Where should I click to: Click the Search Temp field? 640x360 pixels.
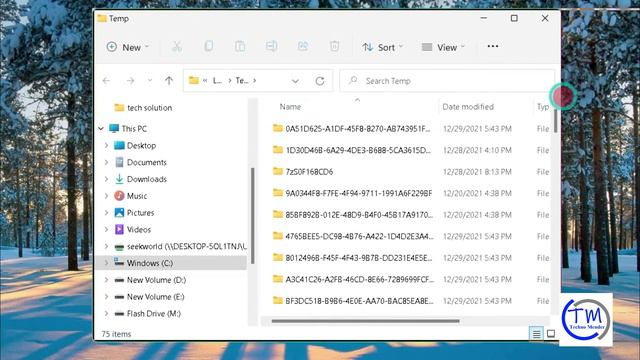447,81
